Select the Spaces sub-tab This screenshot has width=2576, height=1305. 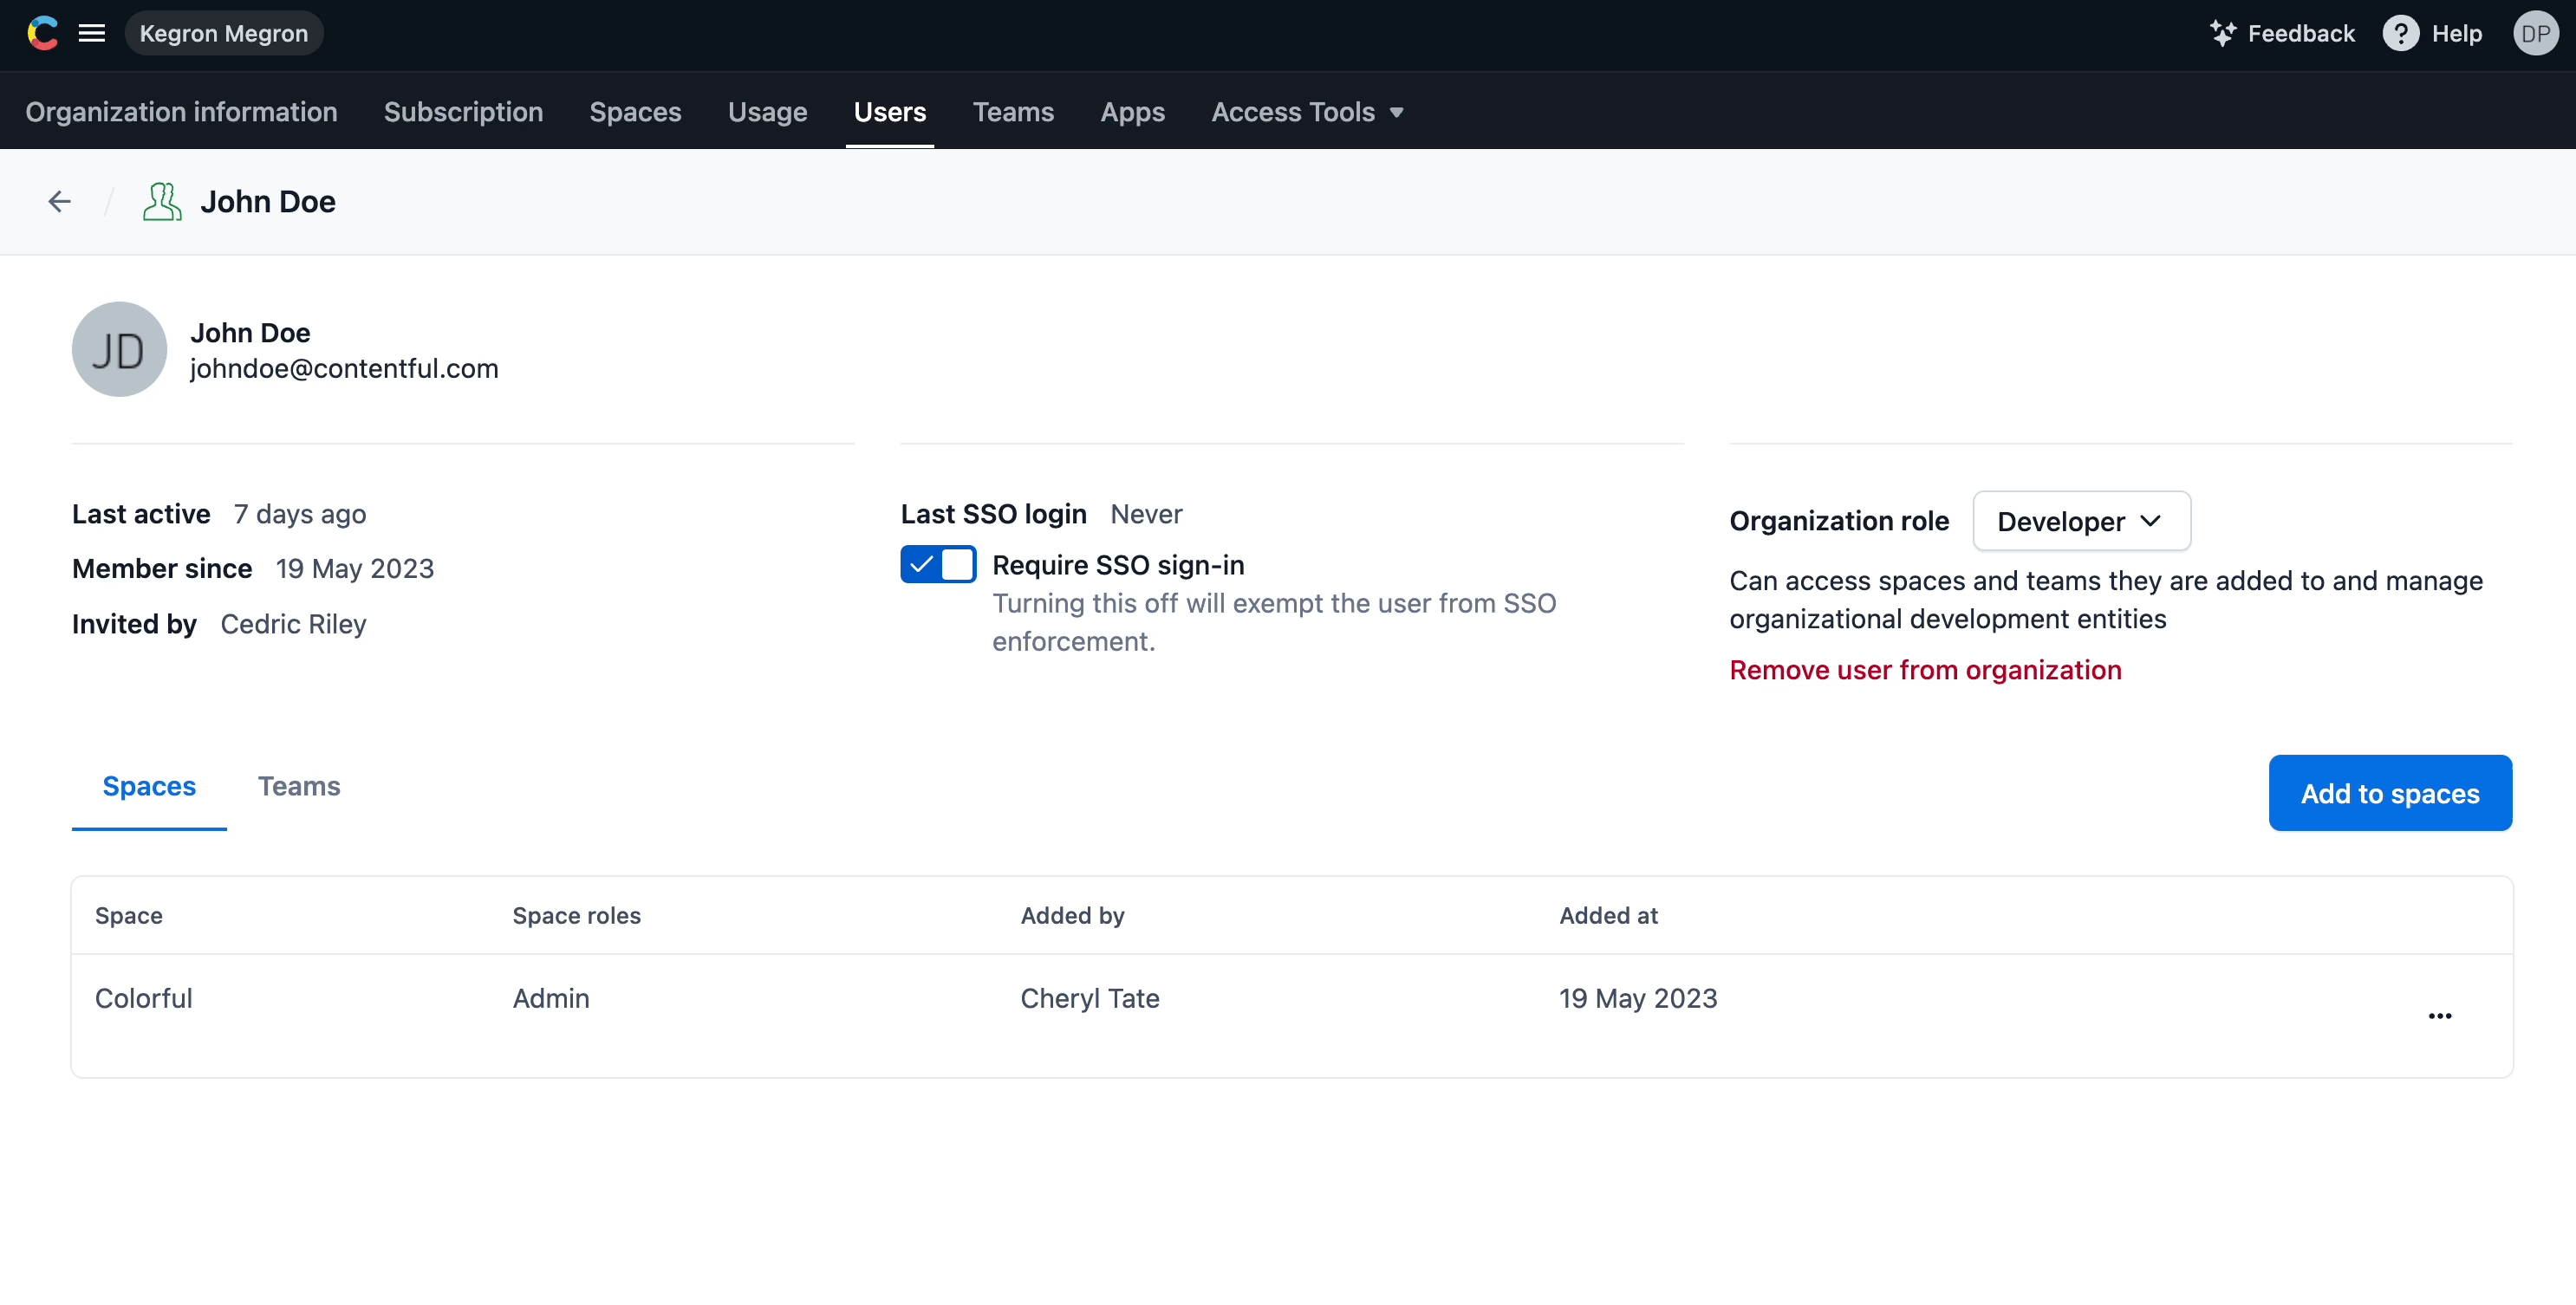click(149, 786)
